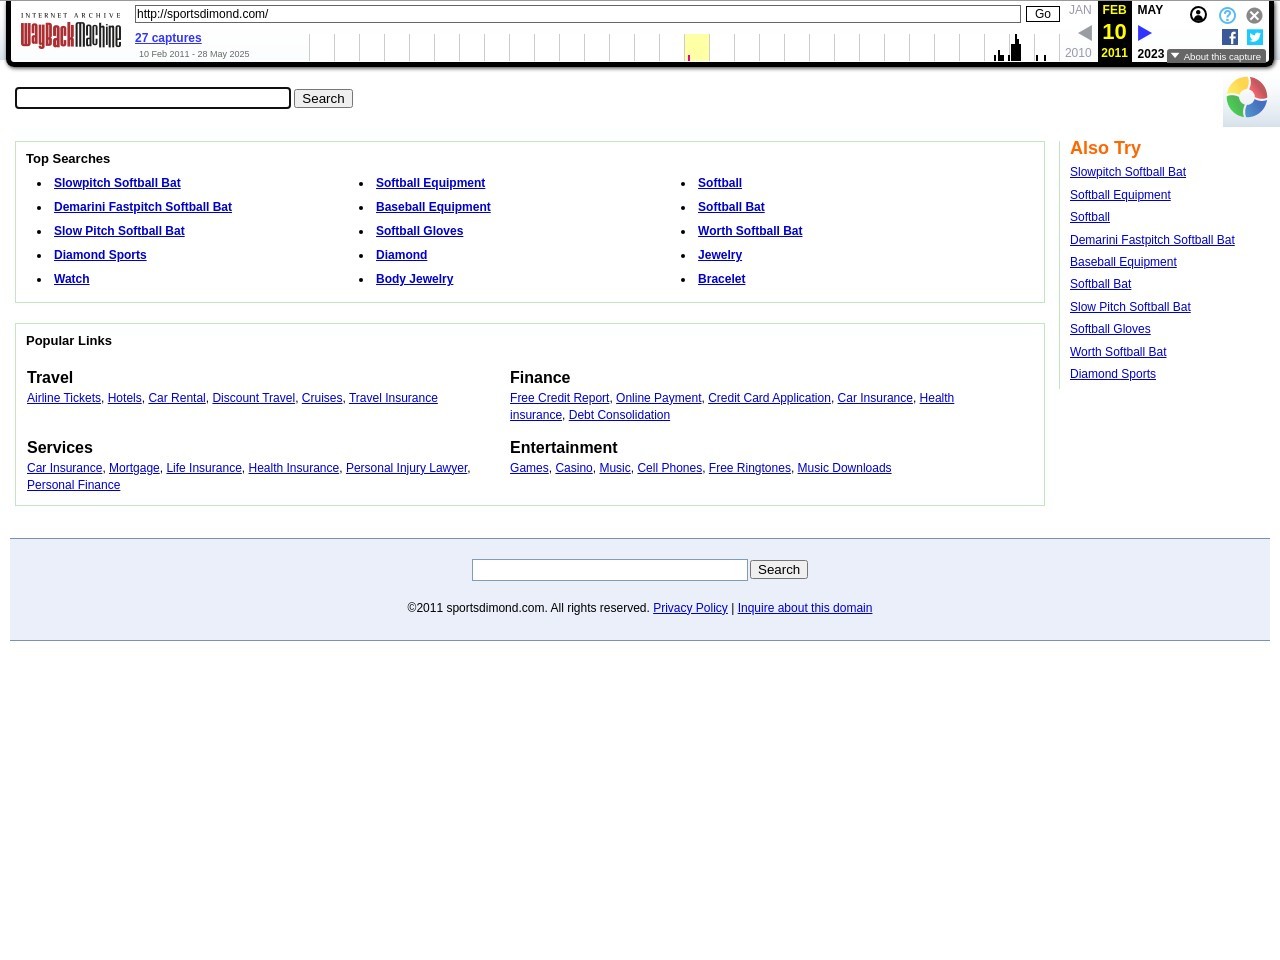Open the Personal Finance link
The height and width of the screenshot is (960, 1280).
pyautogui.click(x=73, y=485)
